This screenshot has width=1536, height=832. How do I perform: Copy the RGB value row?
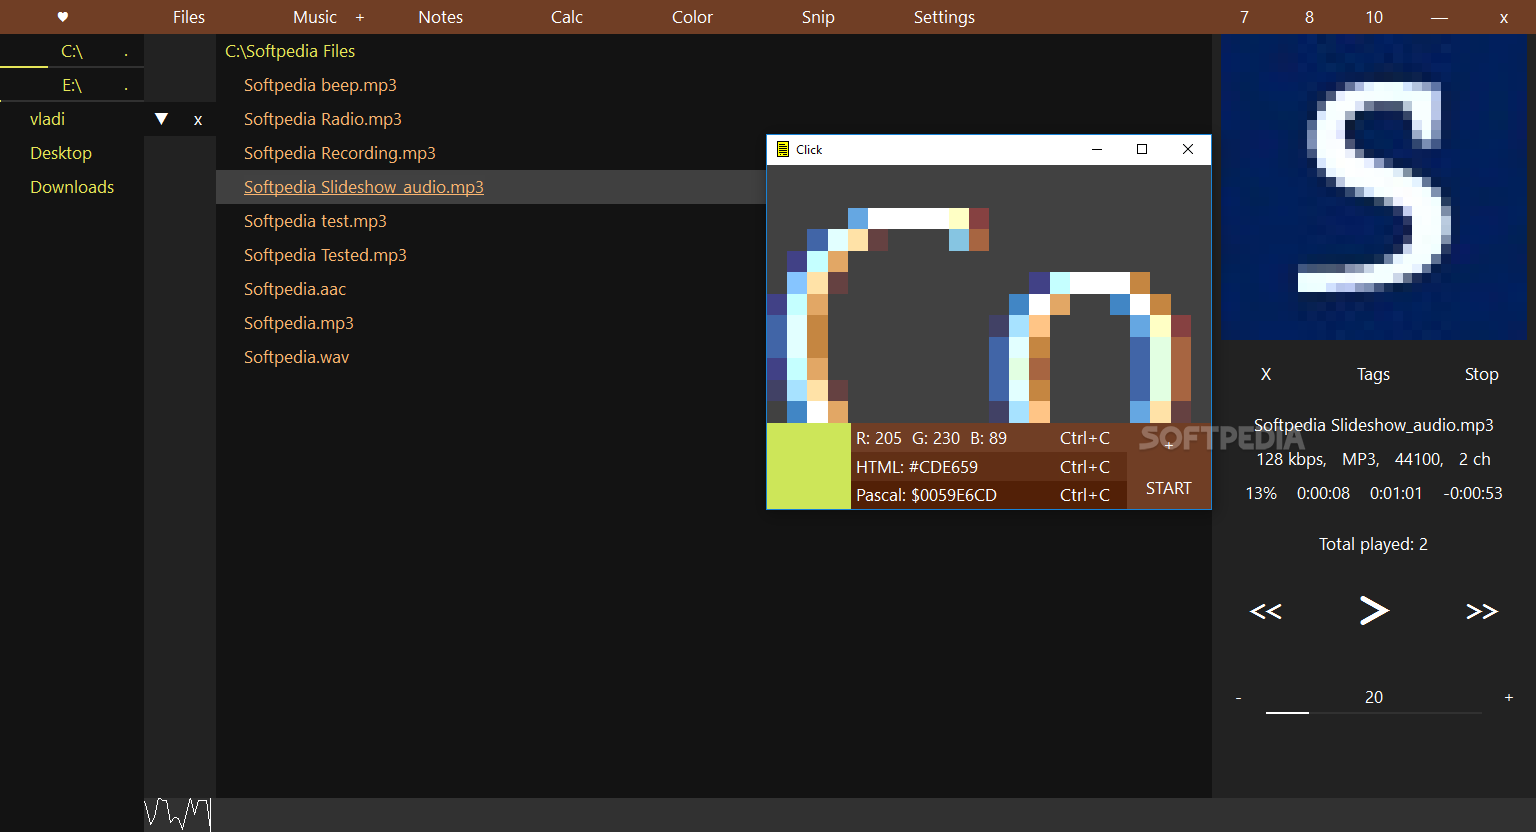(x=989, y=438)
